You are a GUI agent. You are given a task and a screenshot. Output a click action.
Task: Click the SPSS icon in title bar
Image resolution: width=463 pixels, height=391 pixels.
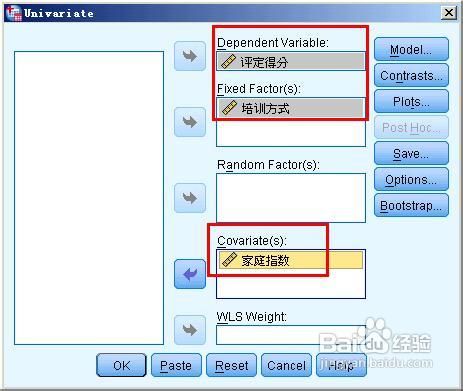click(x=14, y=13)
